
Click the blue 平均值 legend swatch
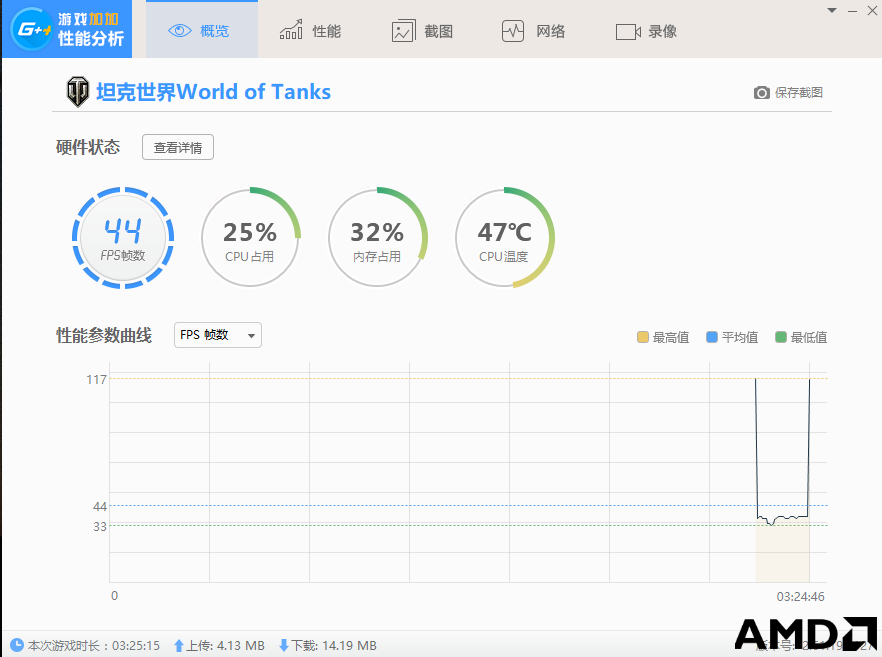712,337
